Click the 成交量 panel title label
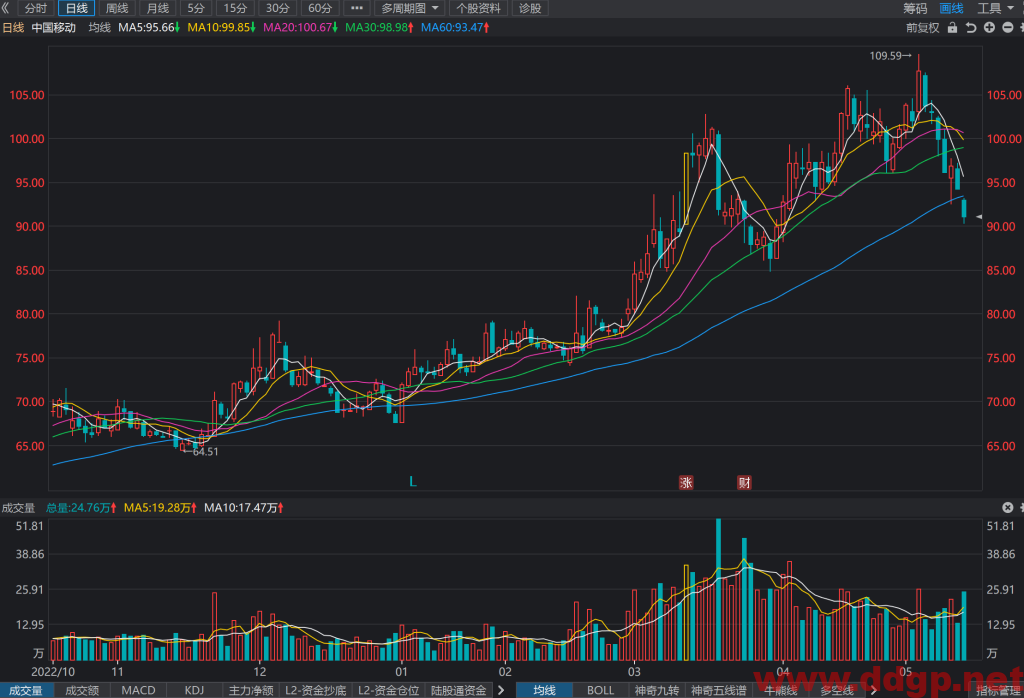Viewport: 1024px width, 698px height. point(18,507)
